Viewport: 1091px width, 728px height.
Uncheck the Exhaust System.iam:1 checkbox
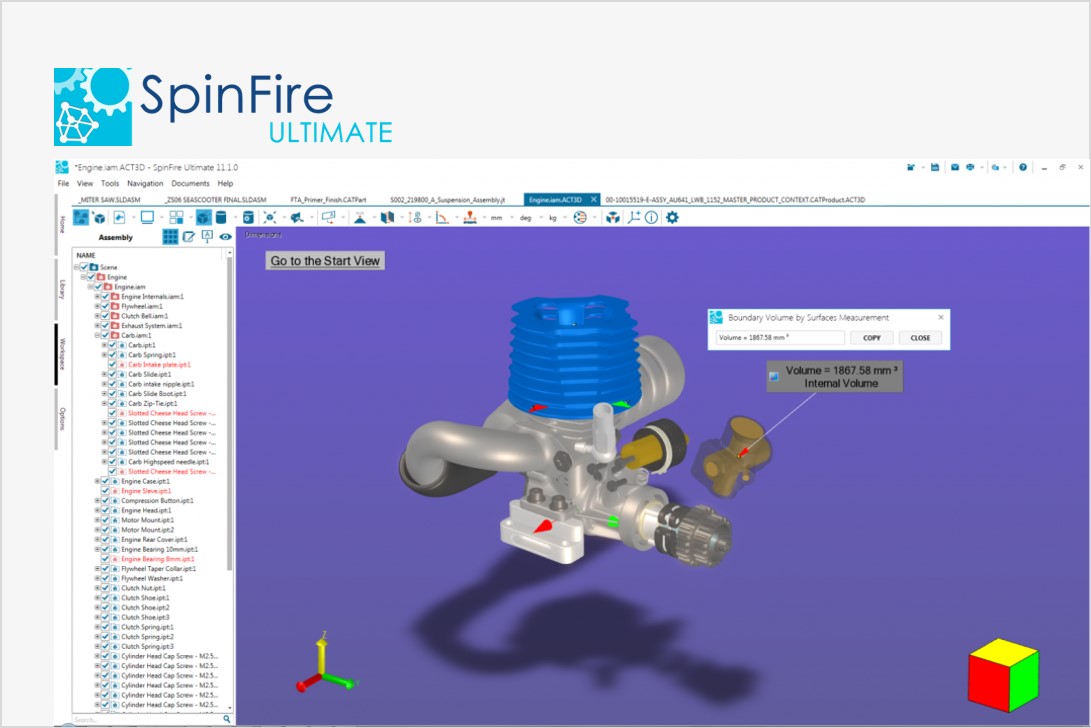pos(105,326)
